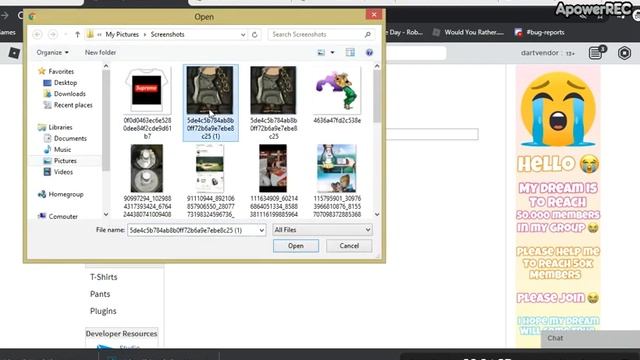The width and height of the screenshot is (640, 360).
Task: Click the Open button
Action: coord(296,246)
